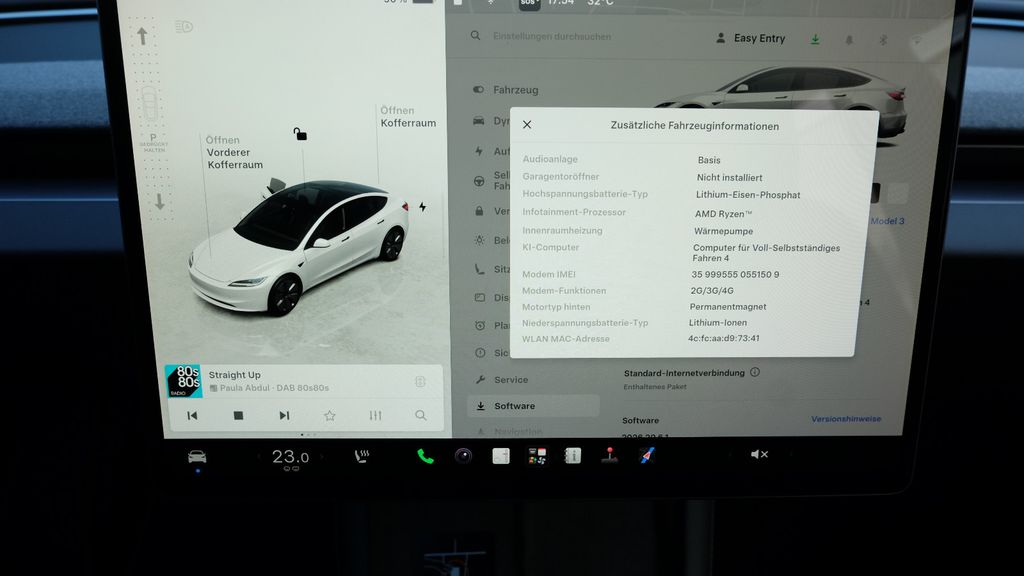Open Bluetooth settings icon

883,40
